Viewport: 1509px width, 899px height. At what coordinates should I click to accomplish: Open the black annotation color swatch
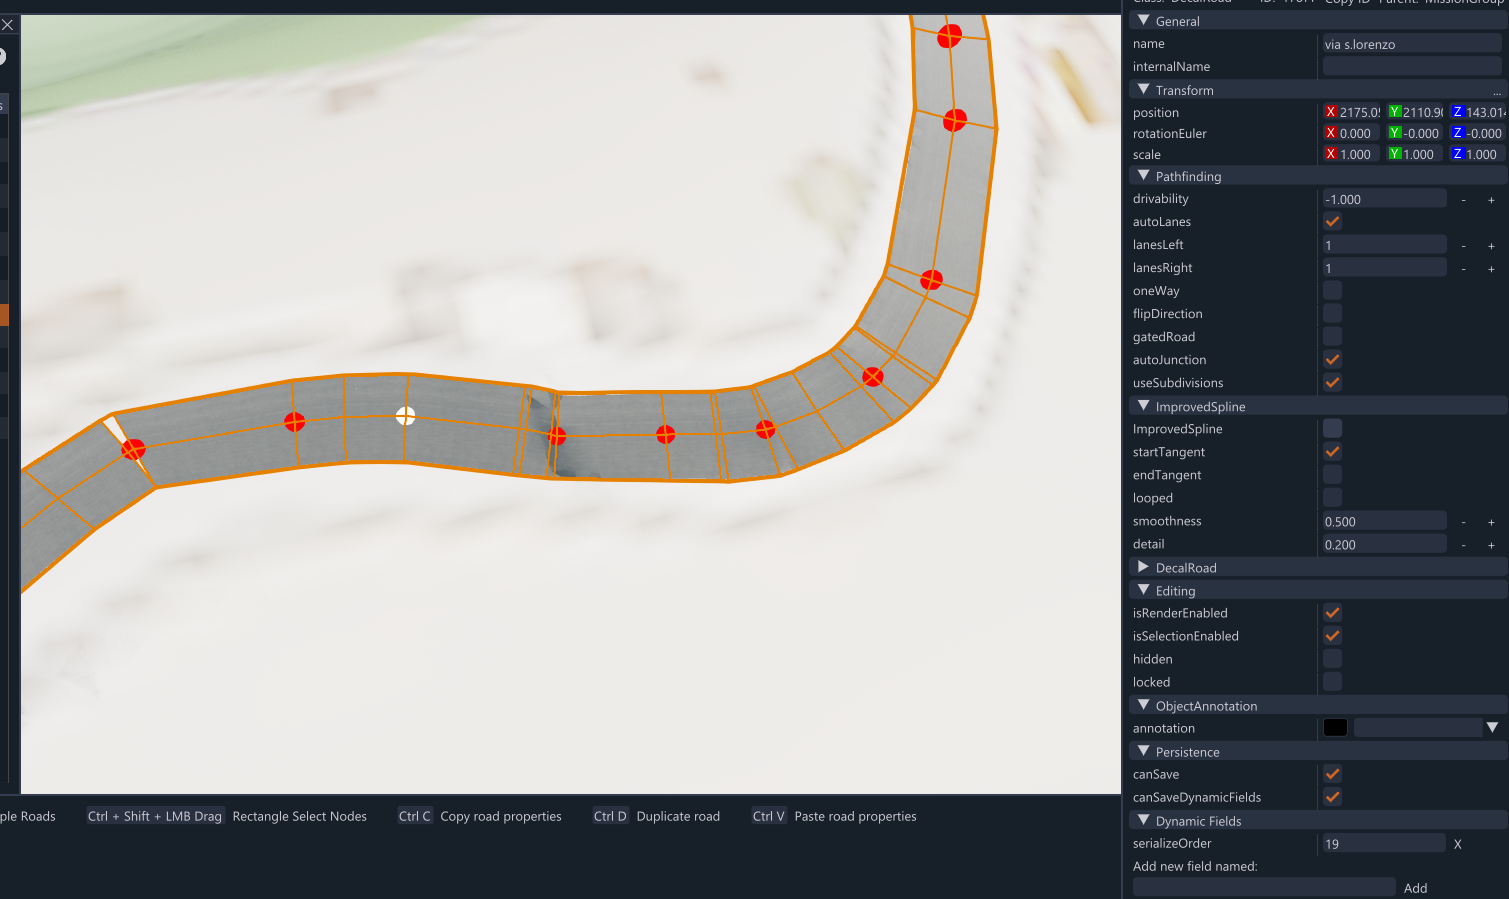coord(1335,728)
